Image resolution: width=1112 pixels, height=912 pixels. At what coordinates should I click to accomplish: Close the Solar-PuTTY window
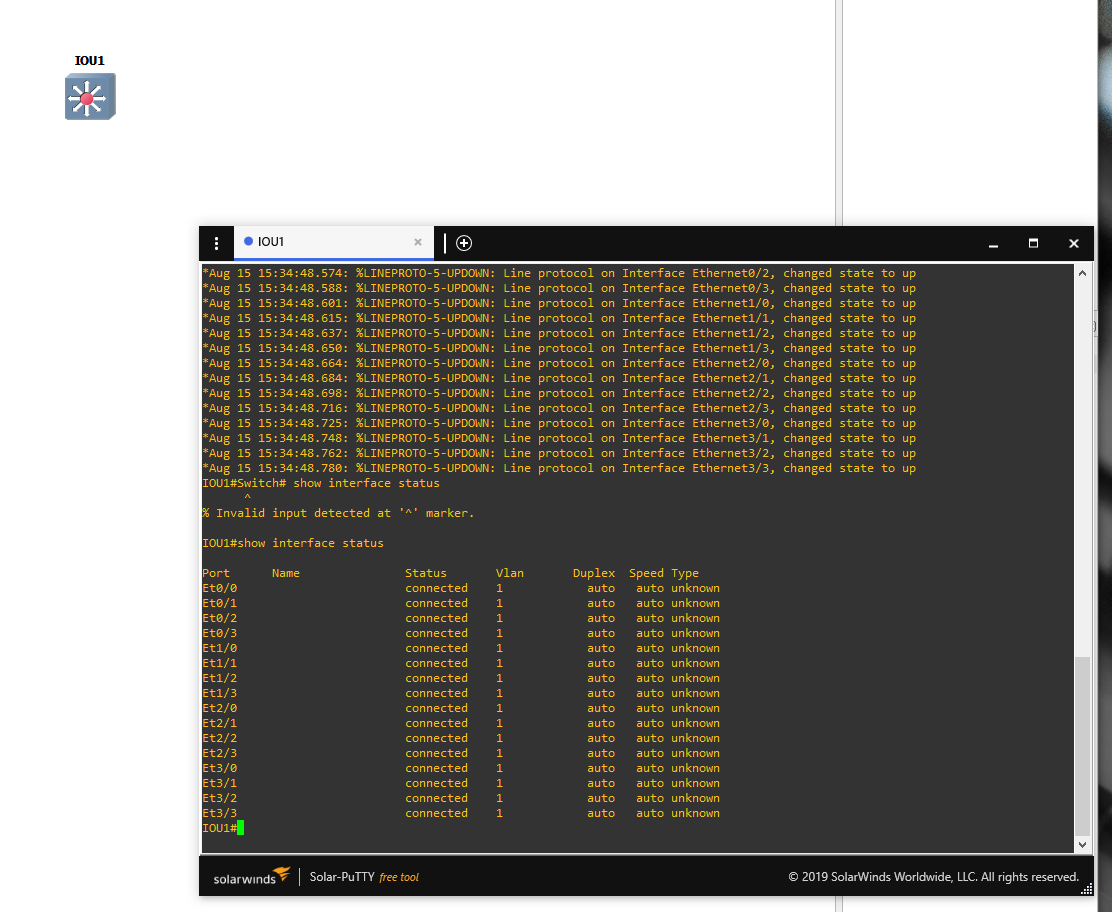point(1073,243)
